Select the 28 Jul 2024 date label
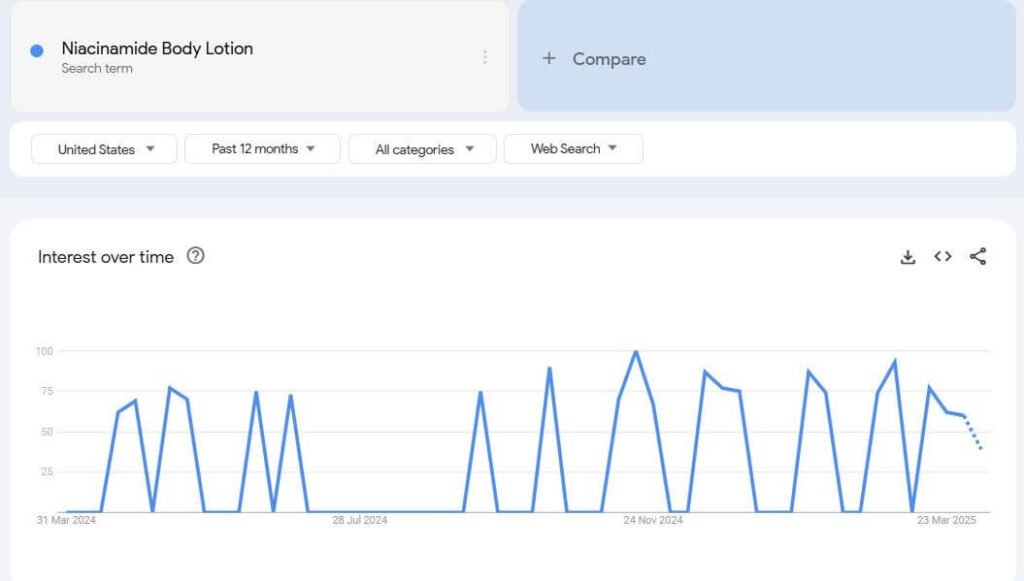The height and width of the screenshot is (581, 1024). [360, 520]
